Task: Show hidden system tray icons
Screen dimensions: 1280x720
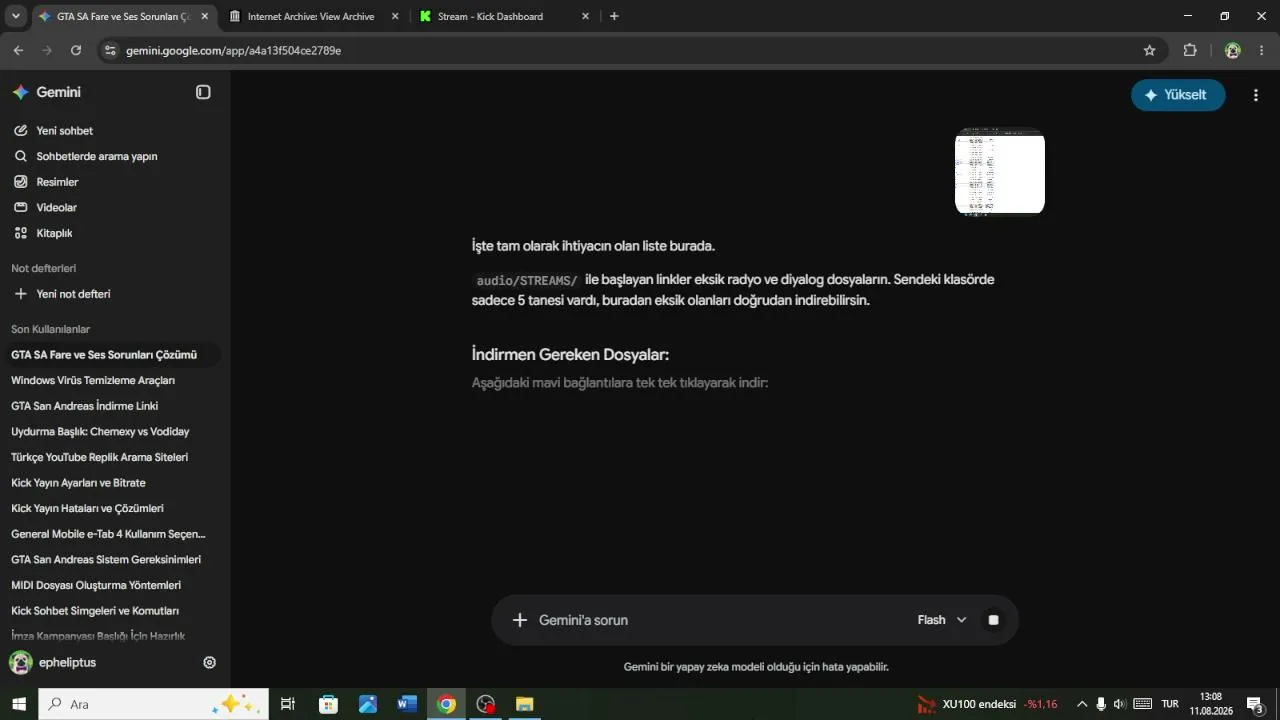Action: (x=1081, y=704)
